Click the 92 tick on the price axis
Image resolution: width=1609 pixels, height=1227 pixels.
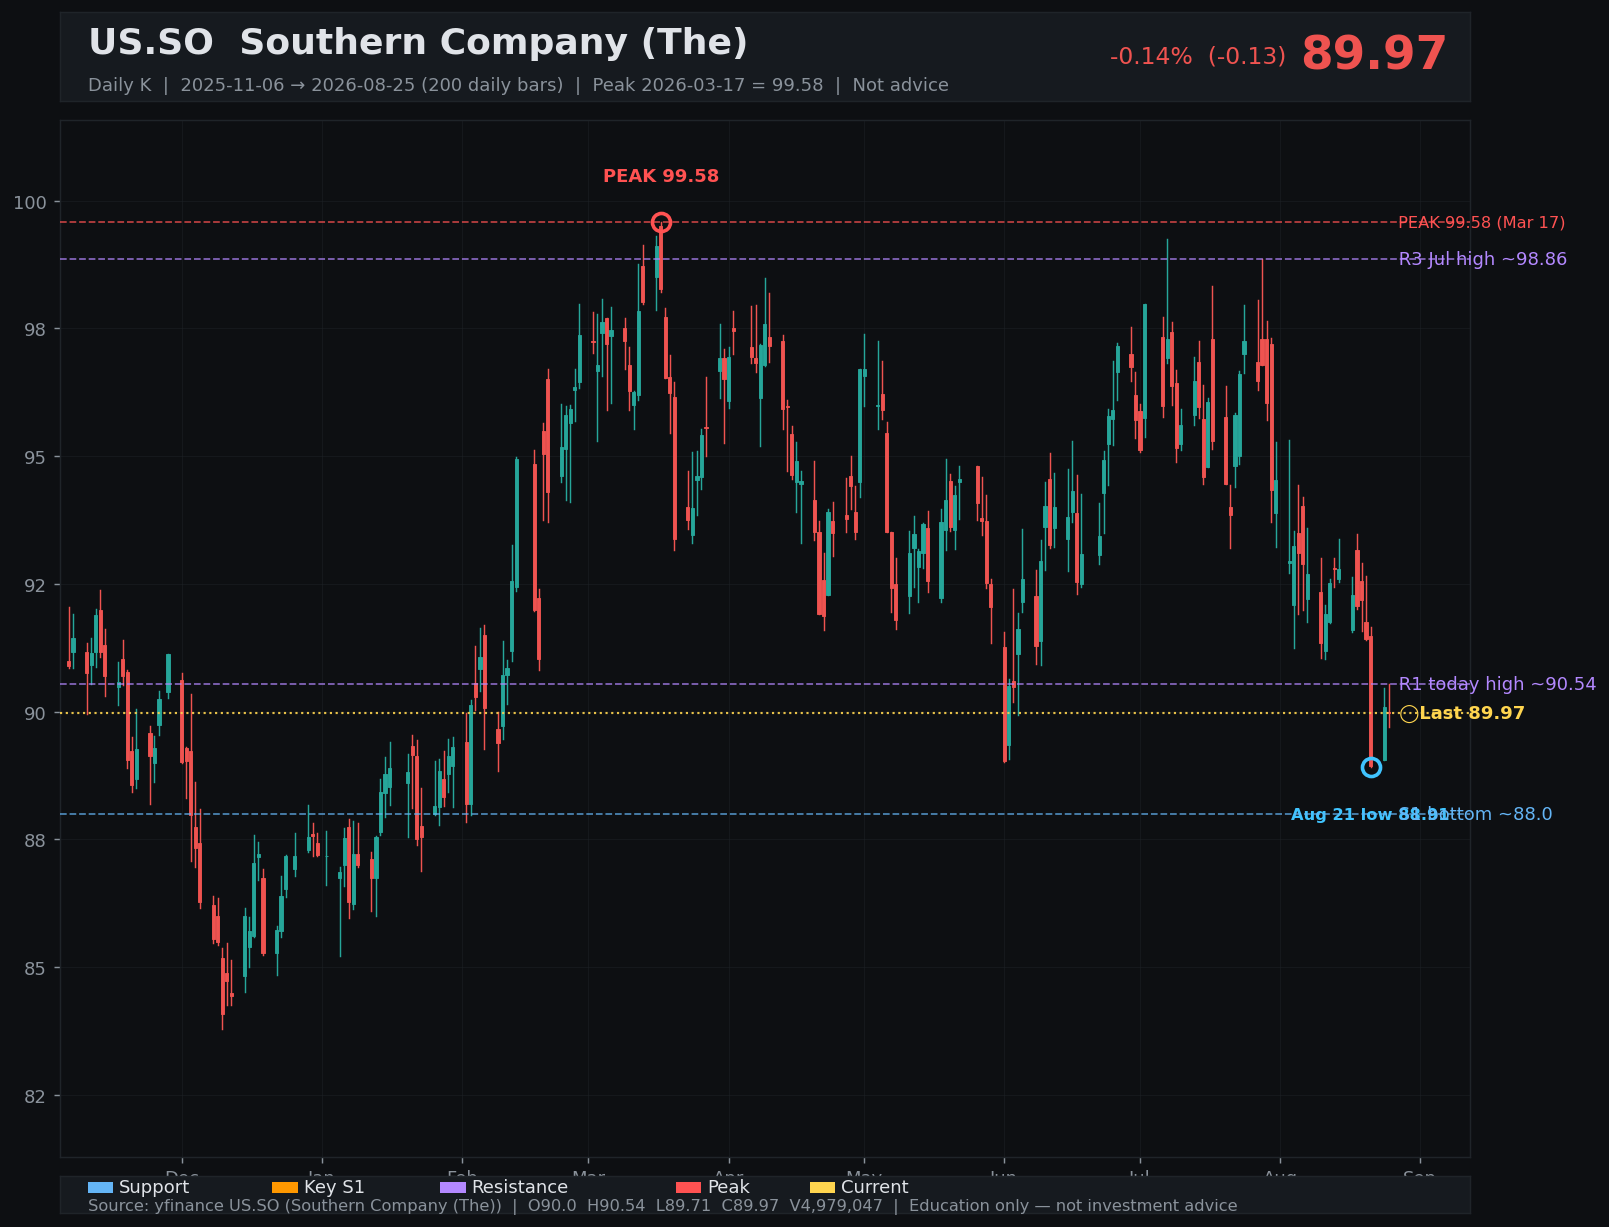click(x=35, y=586)
